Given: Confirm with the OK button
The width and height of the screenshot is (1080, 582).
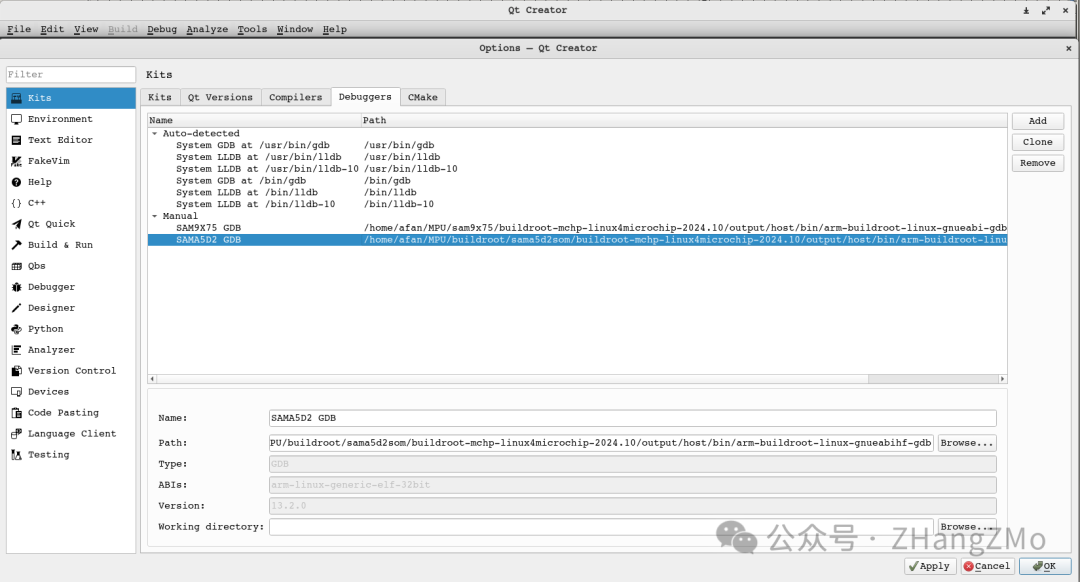Looking at the screenshot, I should tap(1045, 565).
